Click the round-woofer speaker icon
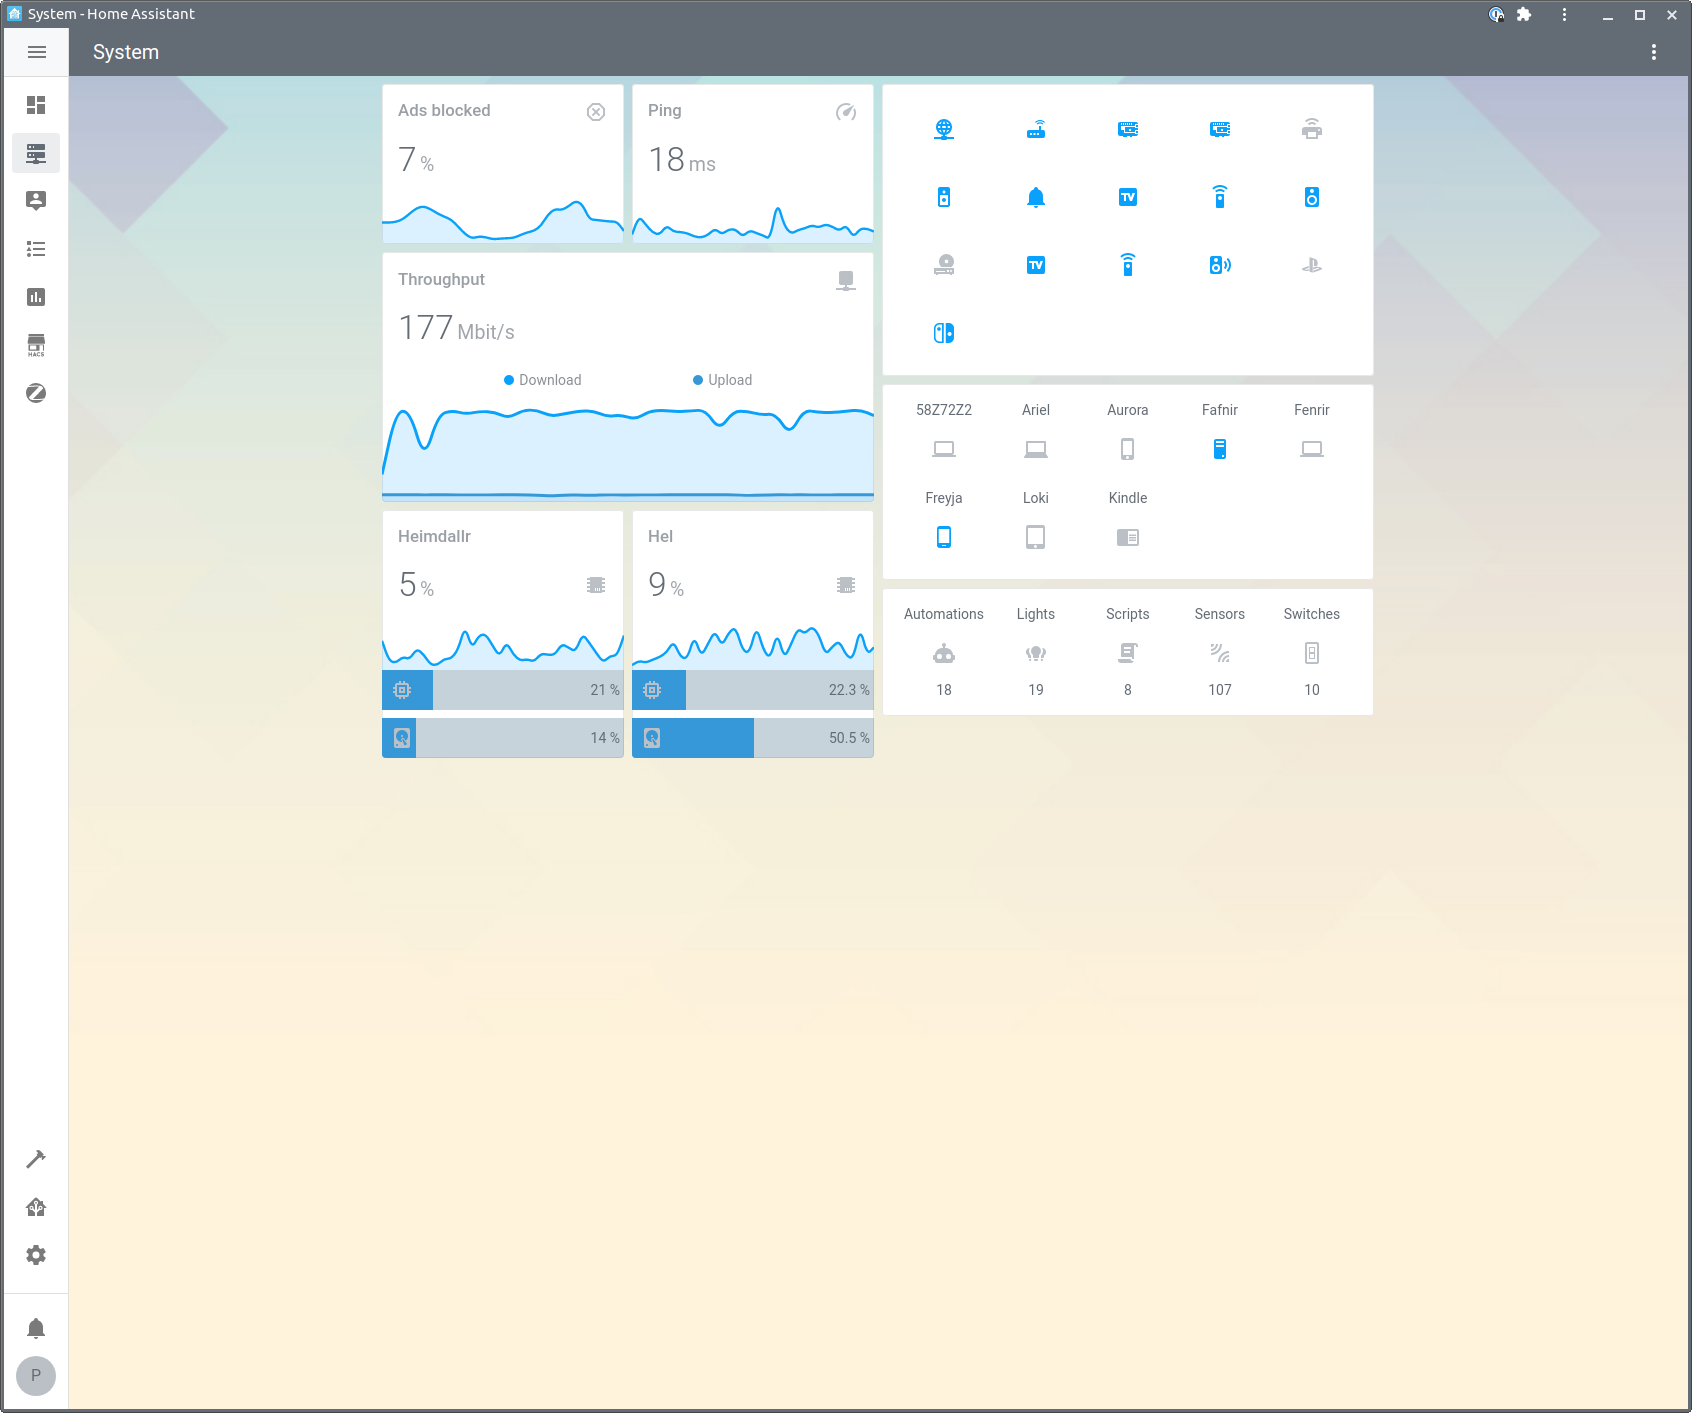 point(1312,197)
